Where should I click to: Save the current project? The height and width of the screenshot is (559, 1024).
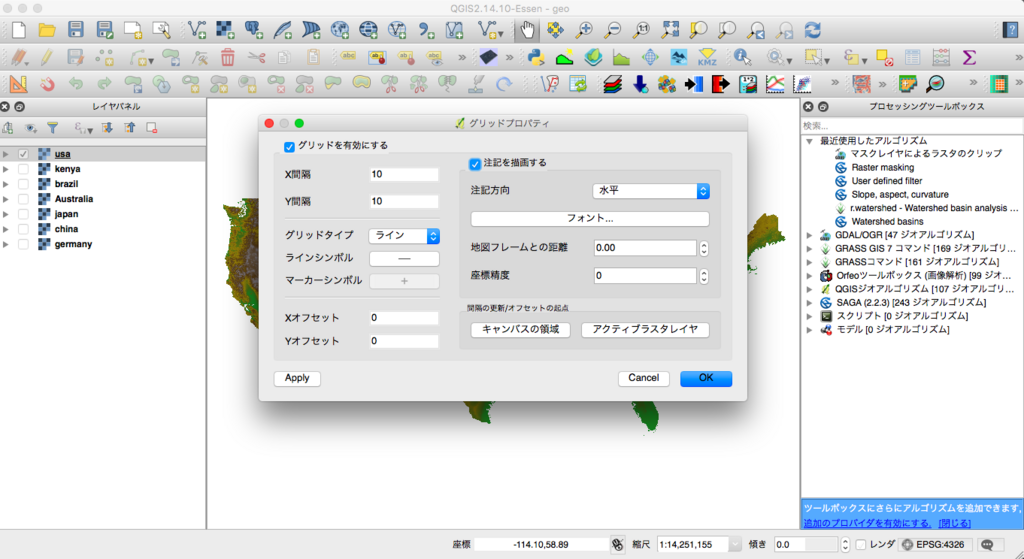point(76,29)
